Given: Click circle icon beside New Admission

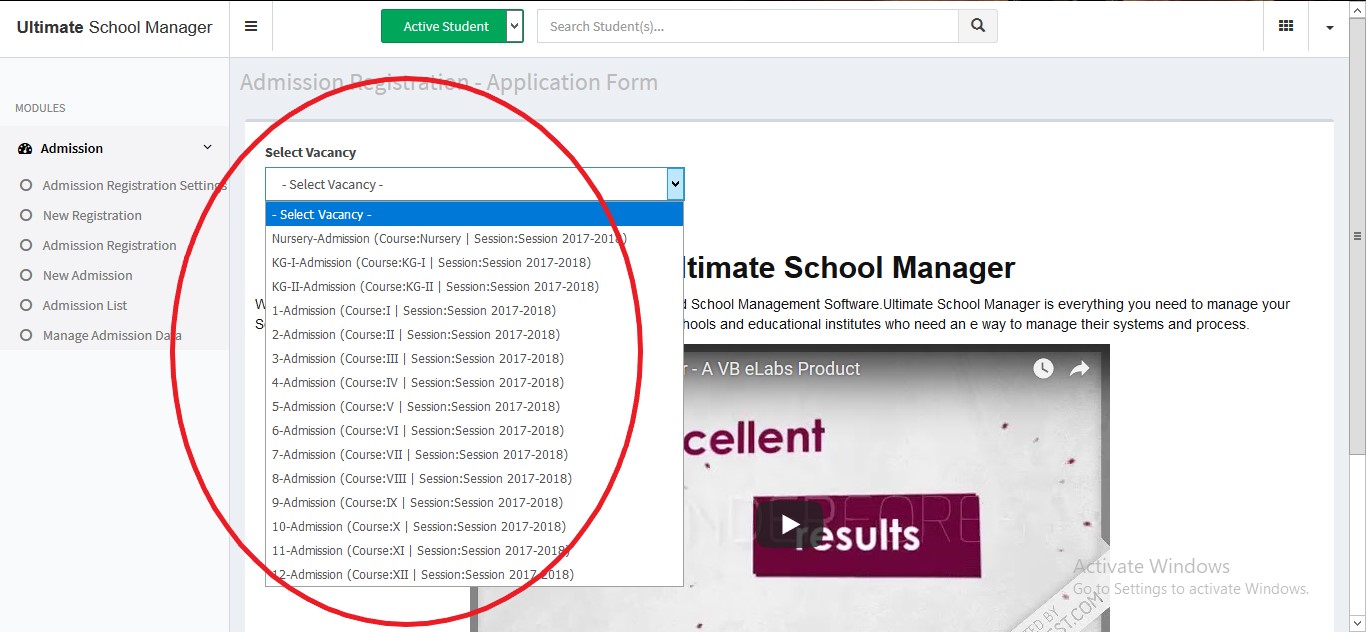Looking at the screenshot, I should 26,275.
